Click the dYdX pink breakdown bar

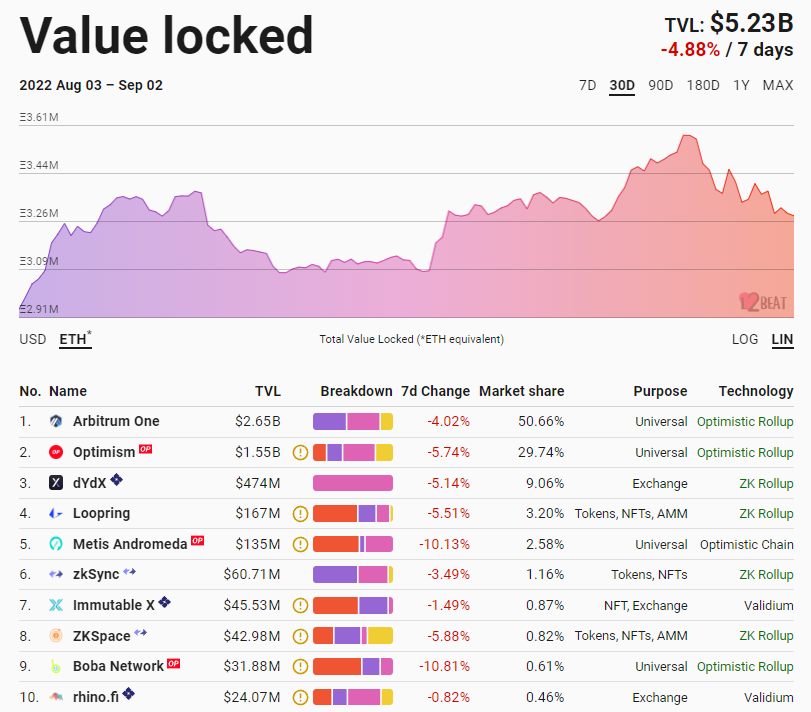tap(353, 483)
